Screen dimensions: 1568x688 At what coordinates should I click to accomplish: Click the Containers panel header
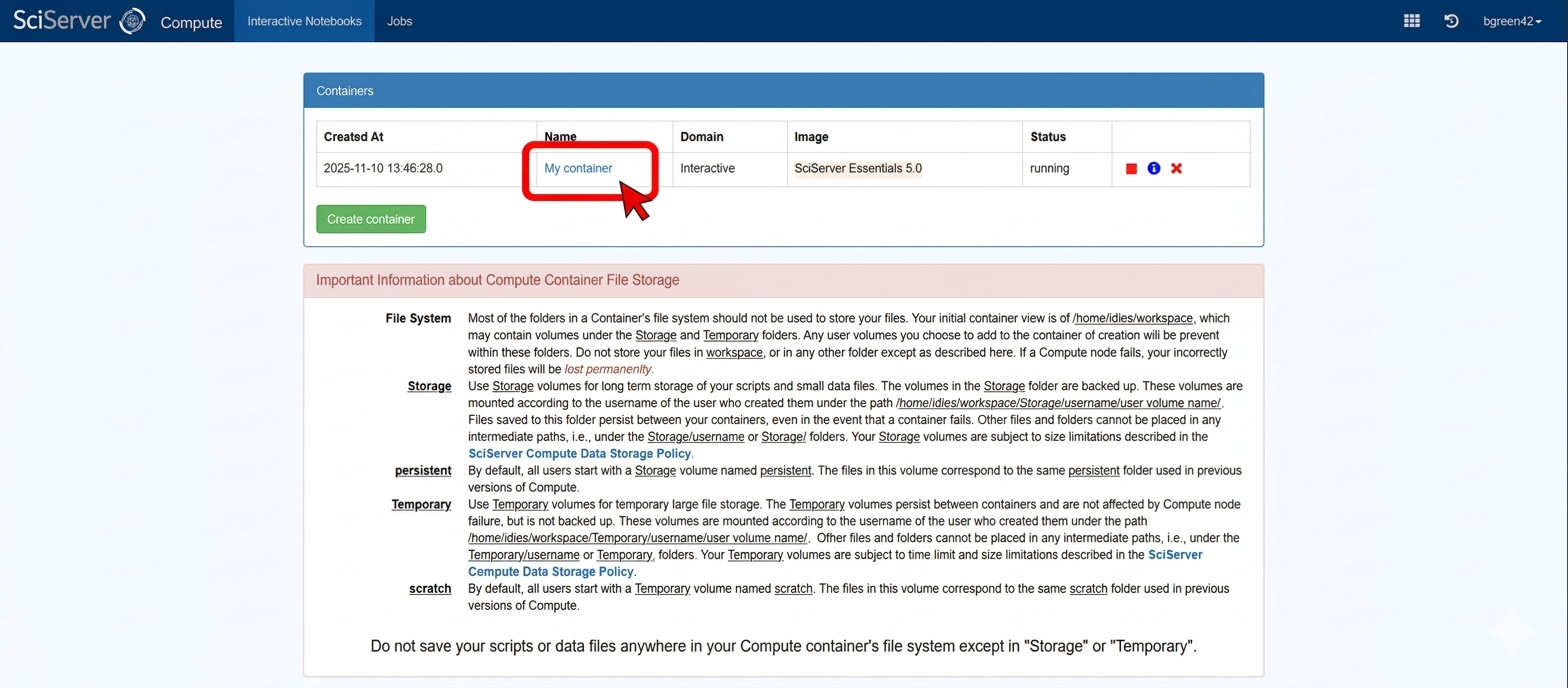tap(783, 91)
